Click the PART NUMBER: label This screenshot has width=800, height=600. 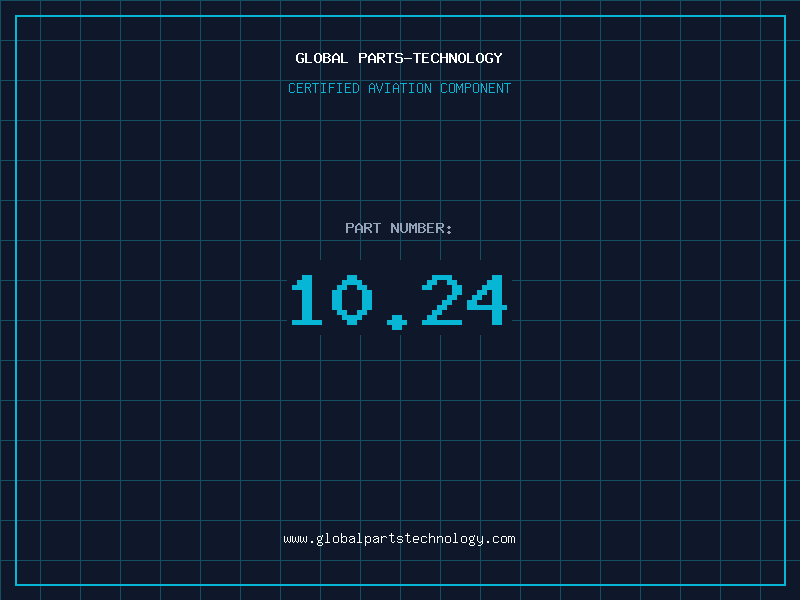coord(399,228)
